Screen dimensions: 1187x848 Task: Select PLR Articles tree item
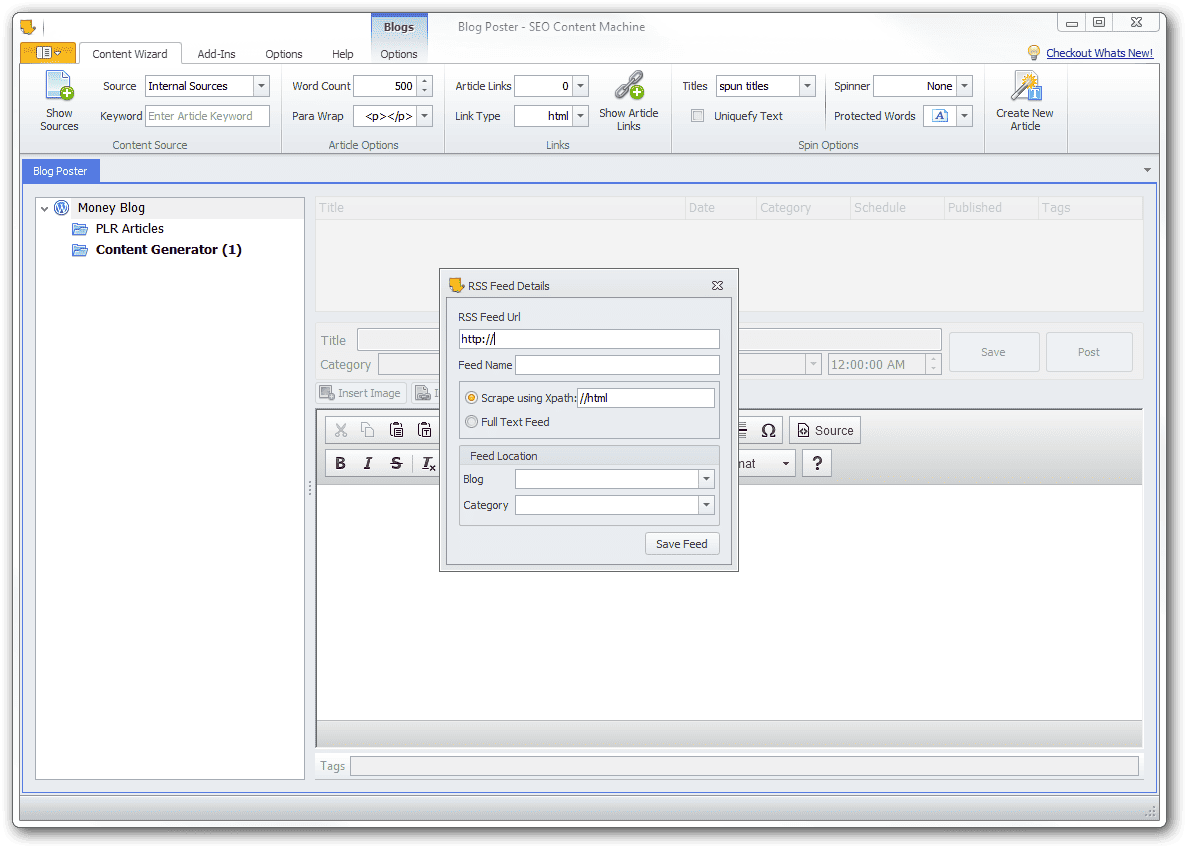point(129,229)
